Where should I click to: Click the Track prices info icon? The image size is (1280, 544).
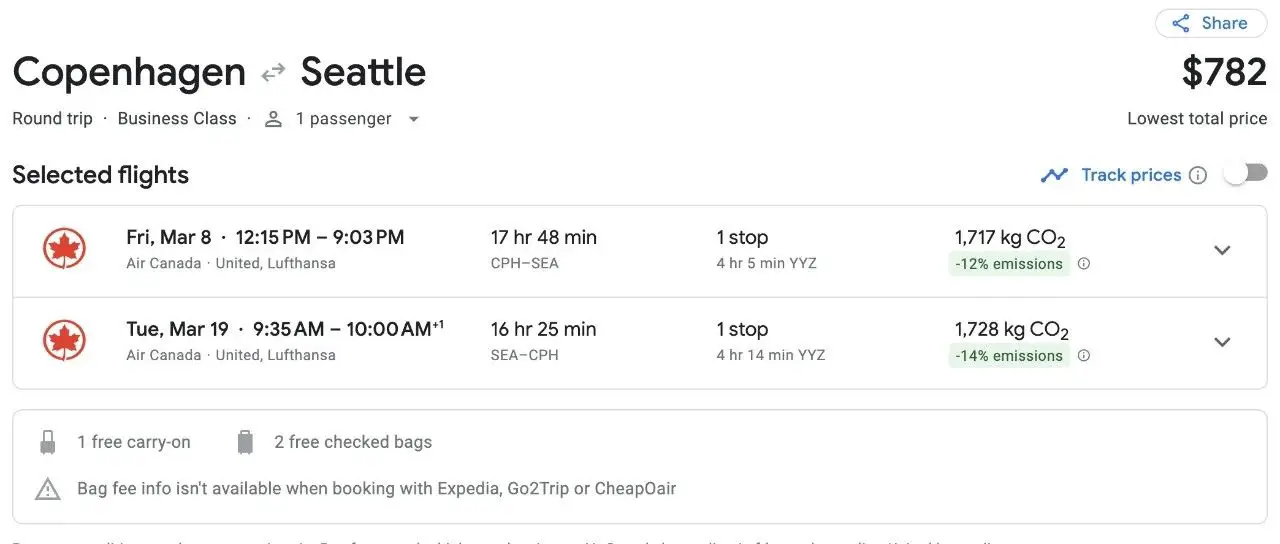(x=1198, y=175)
